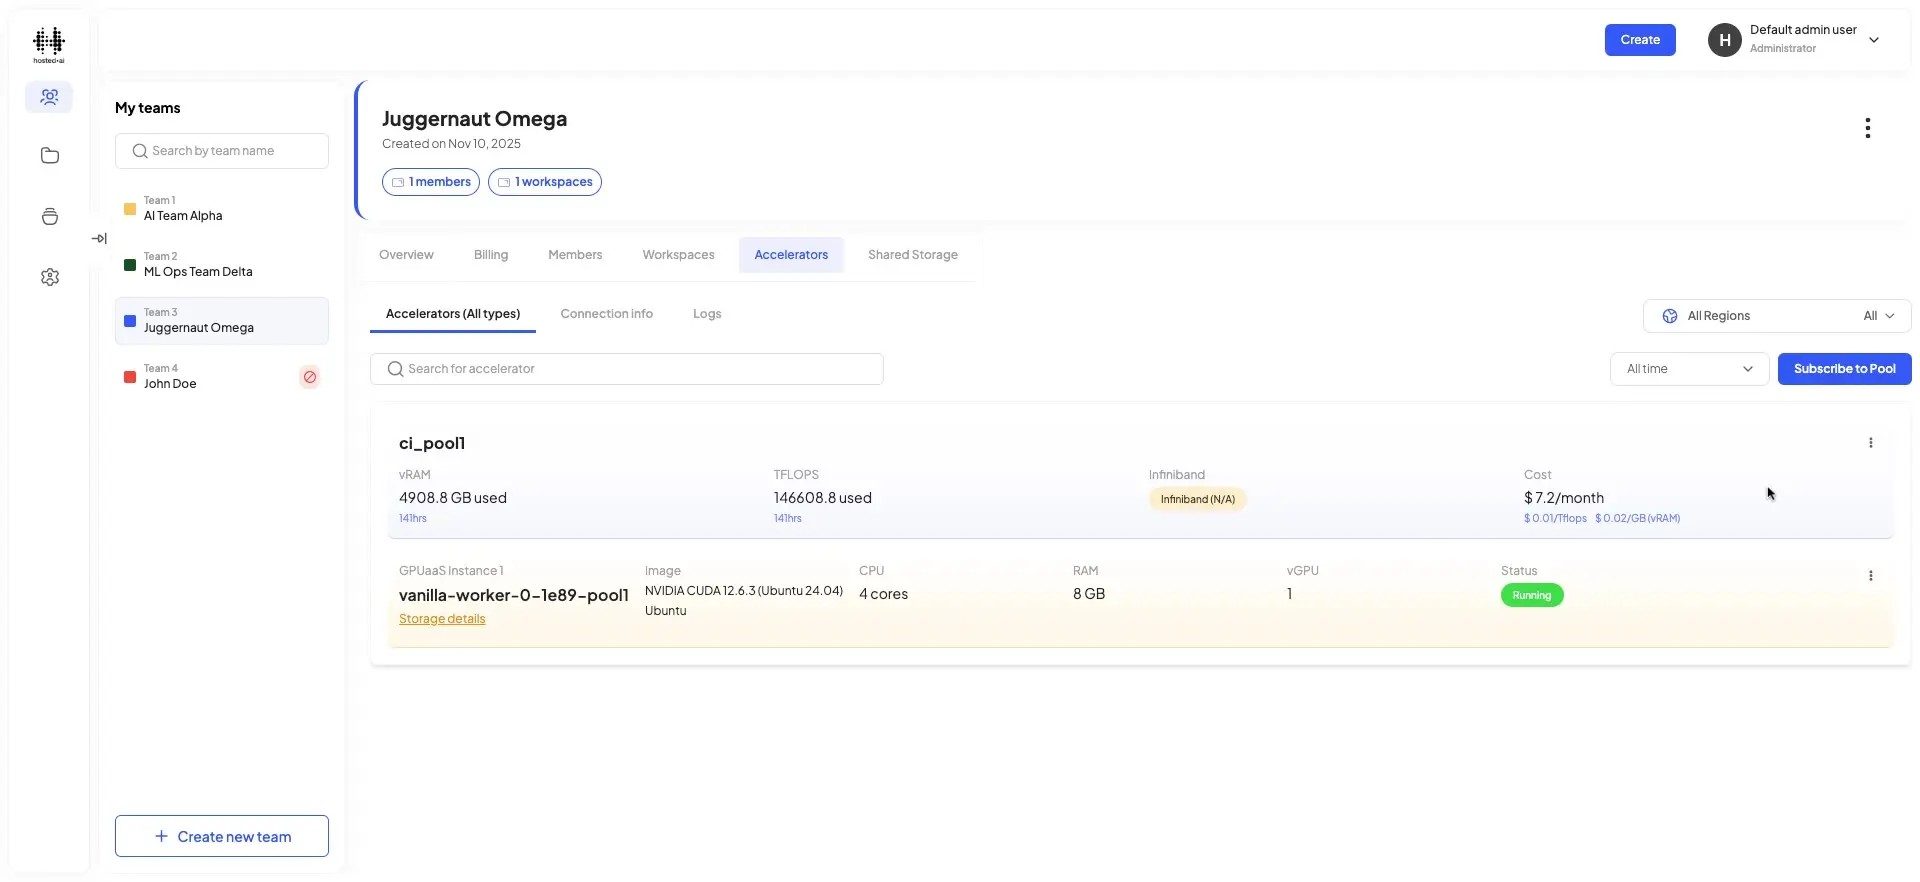The width and height of the screenshot is (1920, 882).
Task: Click the Create button
Action: click(1640, 40)
